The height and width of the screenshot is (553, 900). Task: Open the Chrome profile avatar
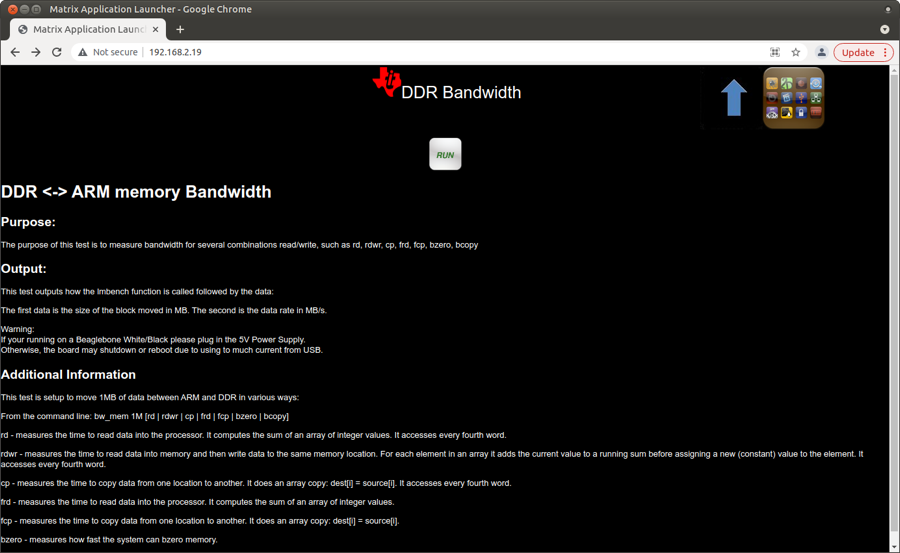(x=821, y=52)
